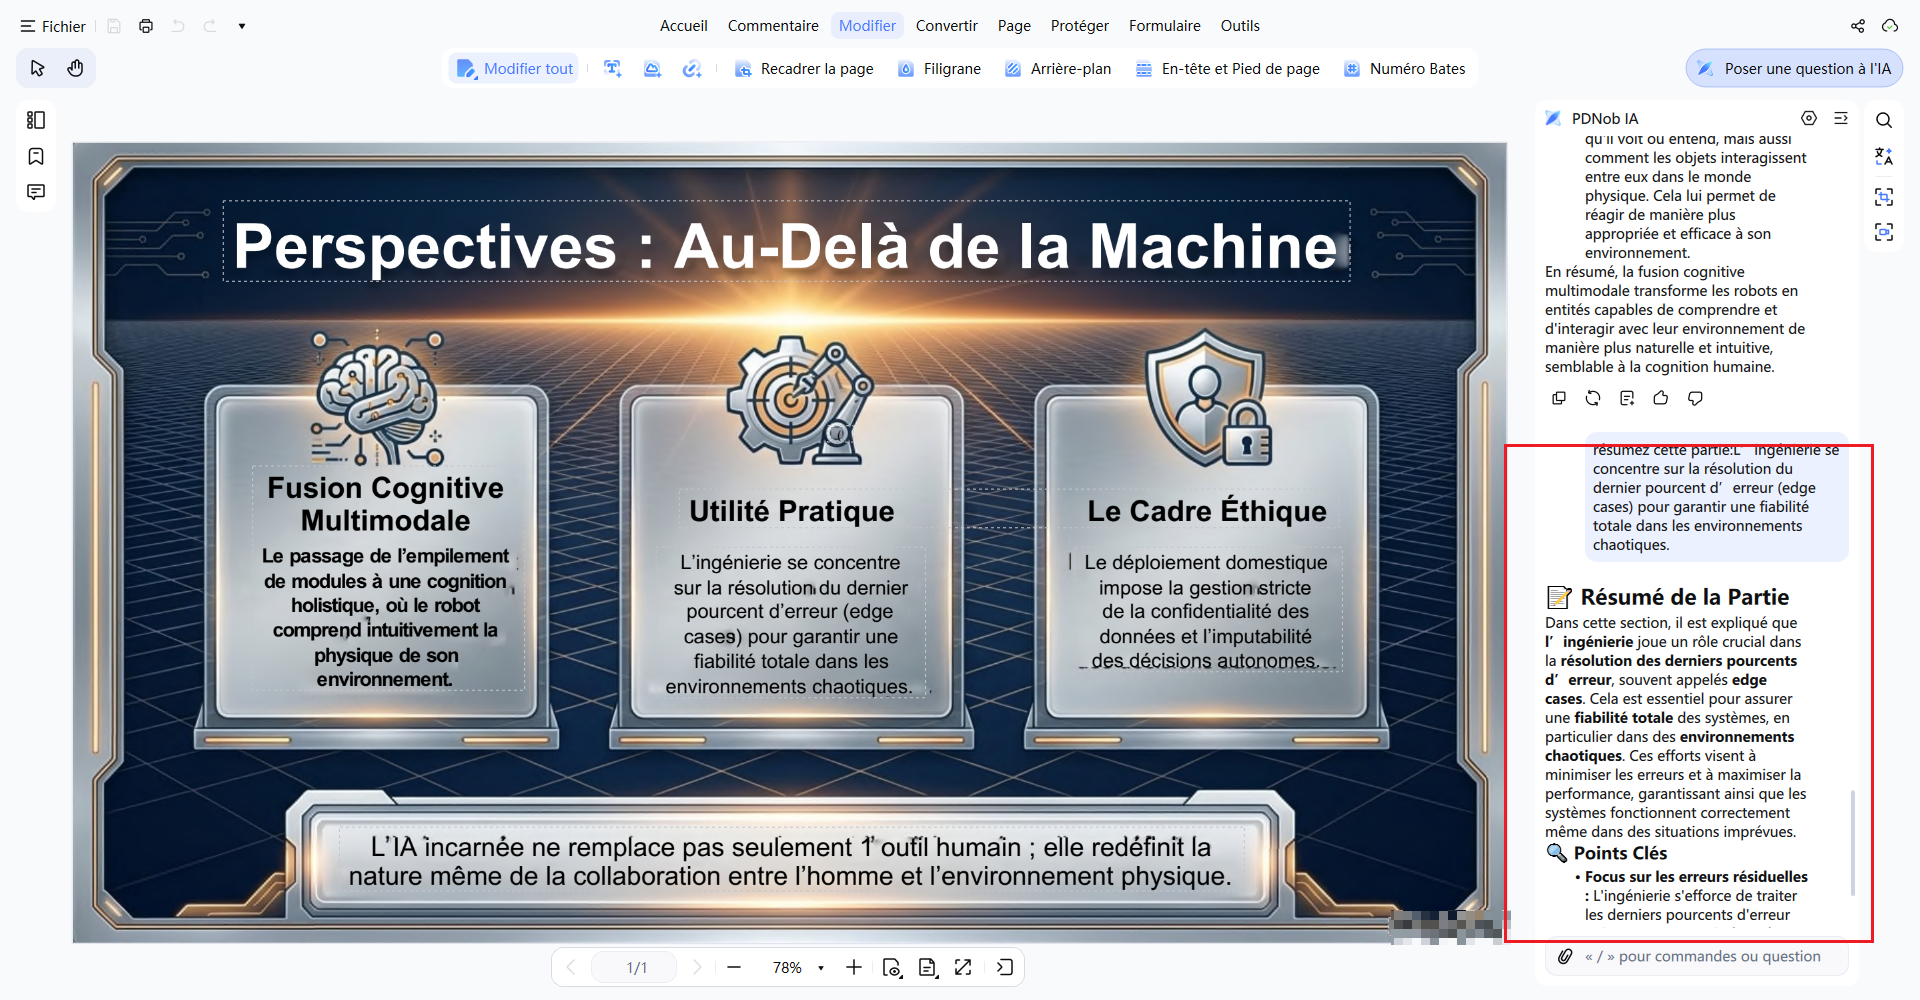The image size is (1920, 1000).
Task: Click the add-to-note icon under AI response
Action: click(x=1627, y=398)
